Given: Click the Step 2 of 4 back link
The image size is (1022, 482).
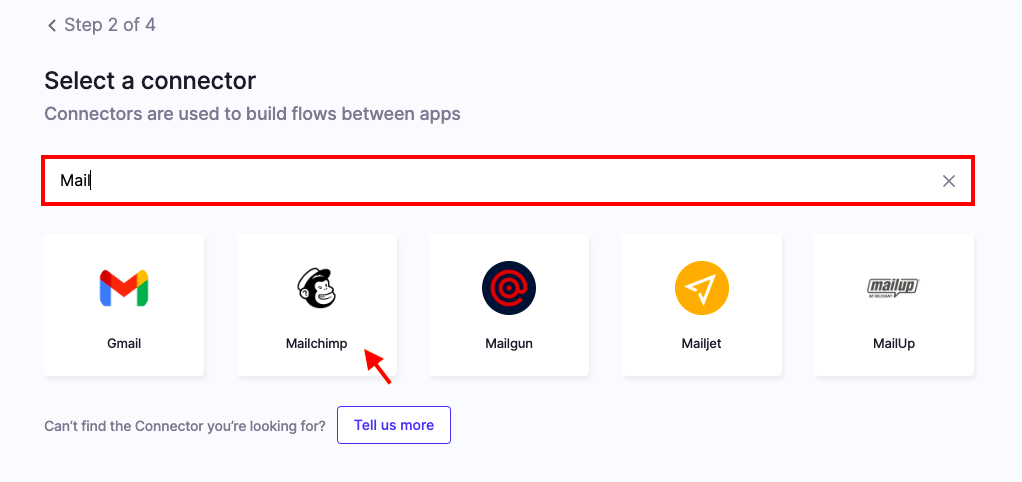Looking at the screenshot, I should (101, 25).
